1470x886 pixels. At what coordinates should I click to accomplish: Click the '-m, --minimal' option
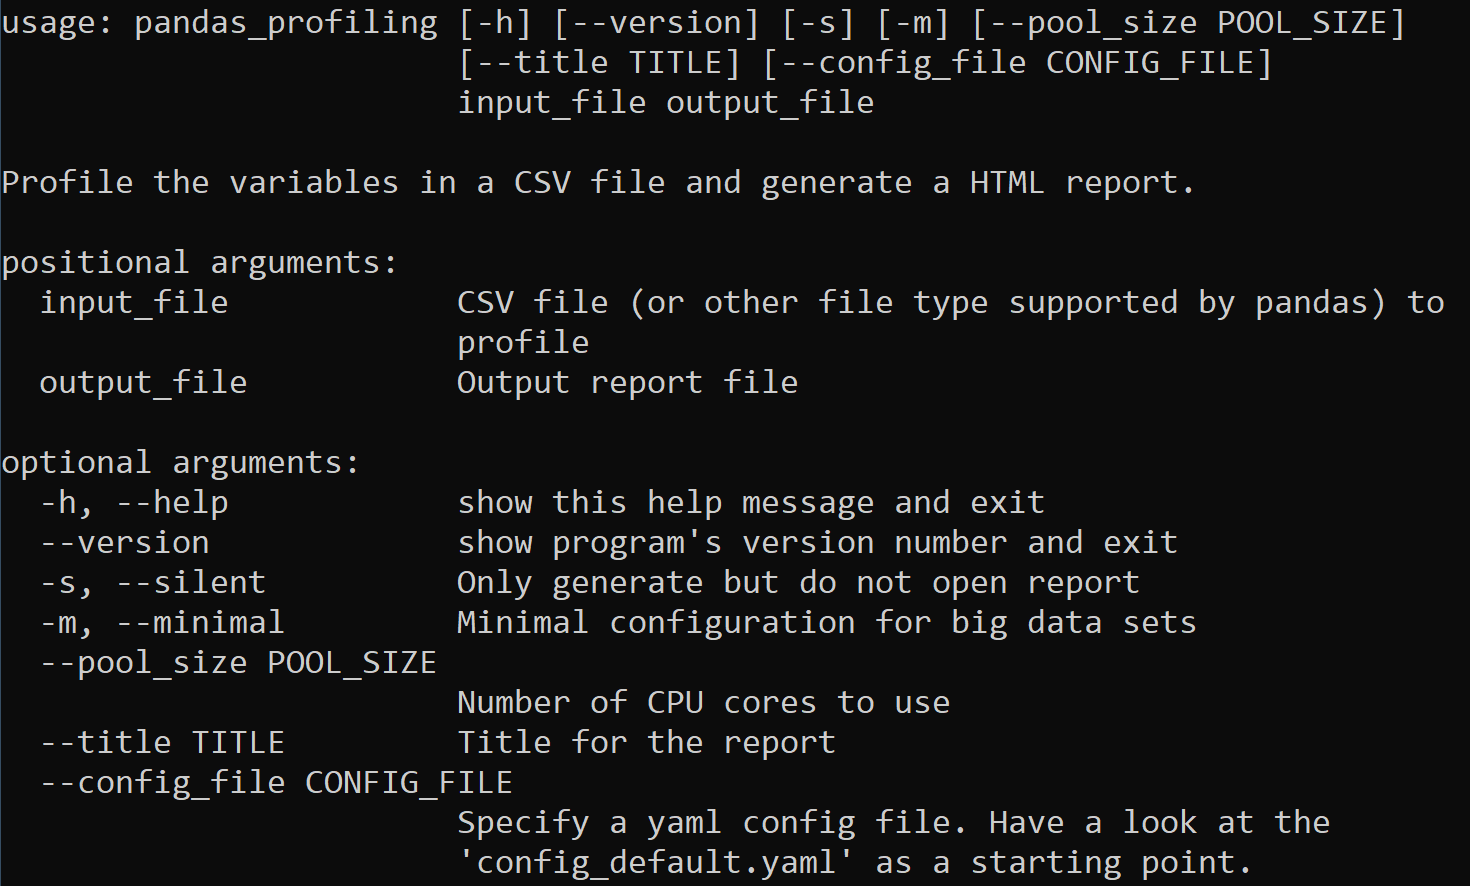(x=162, y=623)
